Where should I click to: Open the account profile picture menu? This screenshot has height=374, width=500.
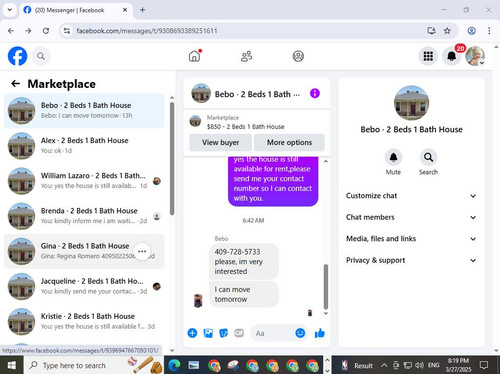click(x=475, y=56)
